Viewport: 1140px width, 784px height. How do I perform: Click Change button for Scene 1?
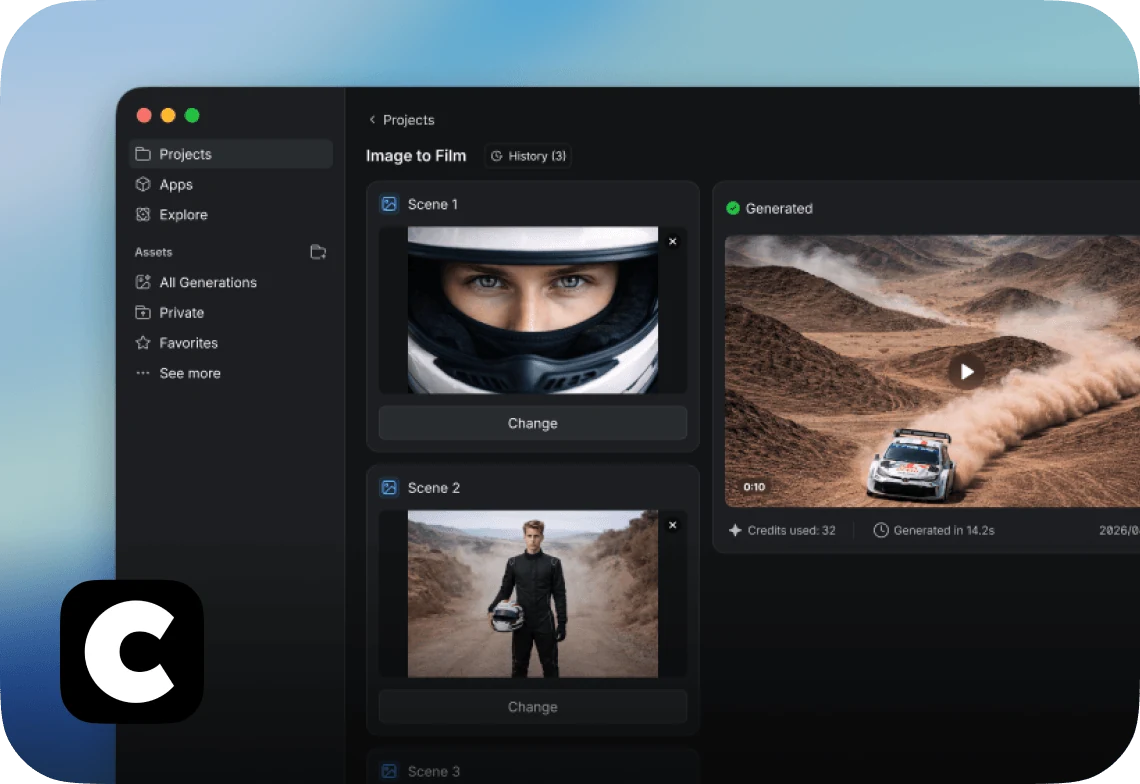(533, 423)
